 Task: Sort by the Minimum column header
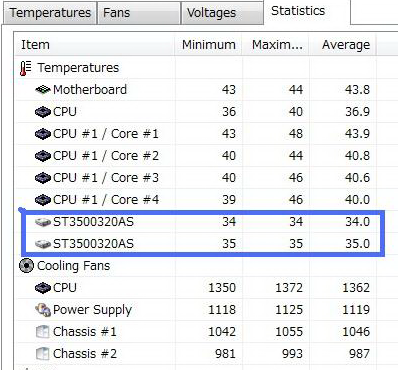(209, 44)
